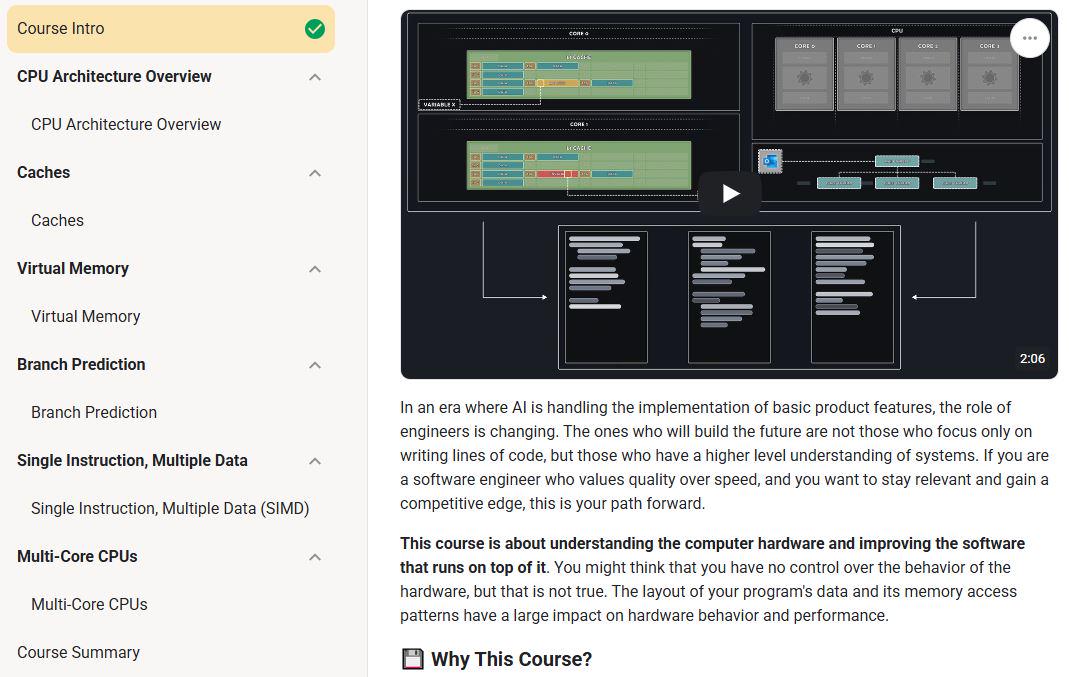
Task: Click the 2:06 video duration badge
Action: (x=1032, y=359)
